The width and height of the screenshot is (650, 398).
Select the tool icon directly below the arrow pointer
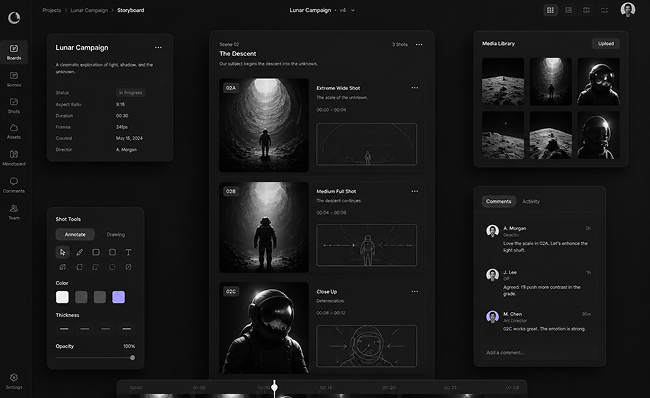[63, 267]
